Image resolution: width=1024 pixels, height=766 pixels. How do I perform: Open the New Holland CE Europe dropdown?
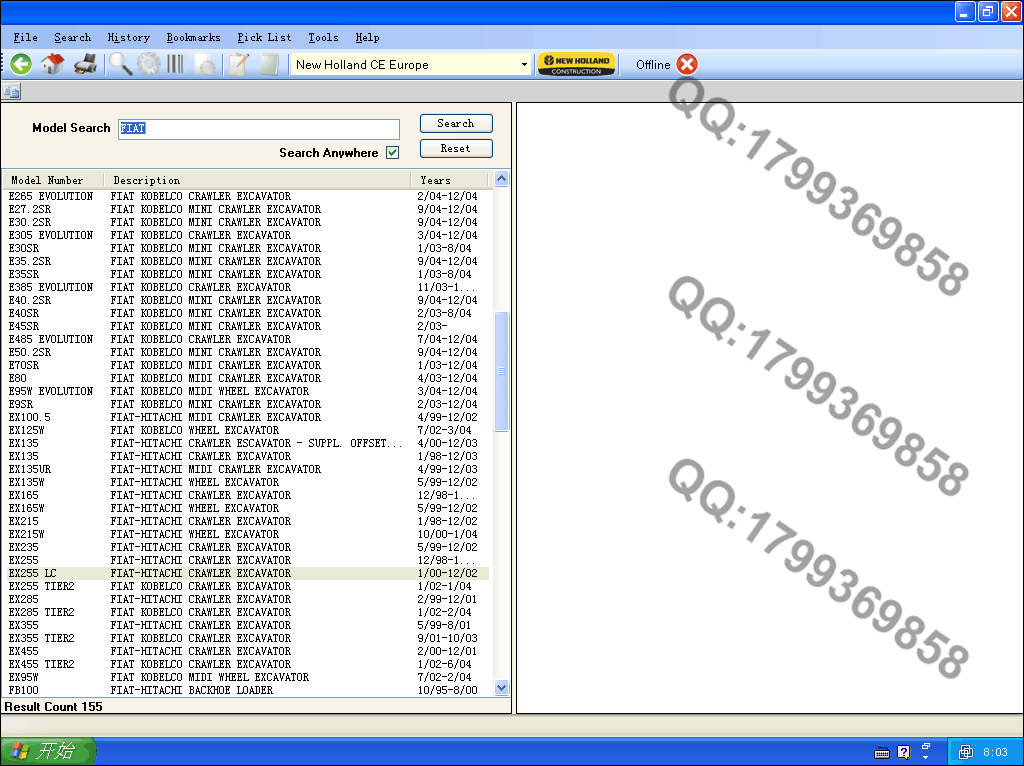tap(524, 65)
